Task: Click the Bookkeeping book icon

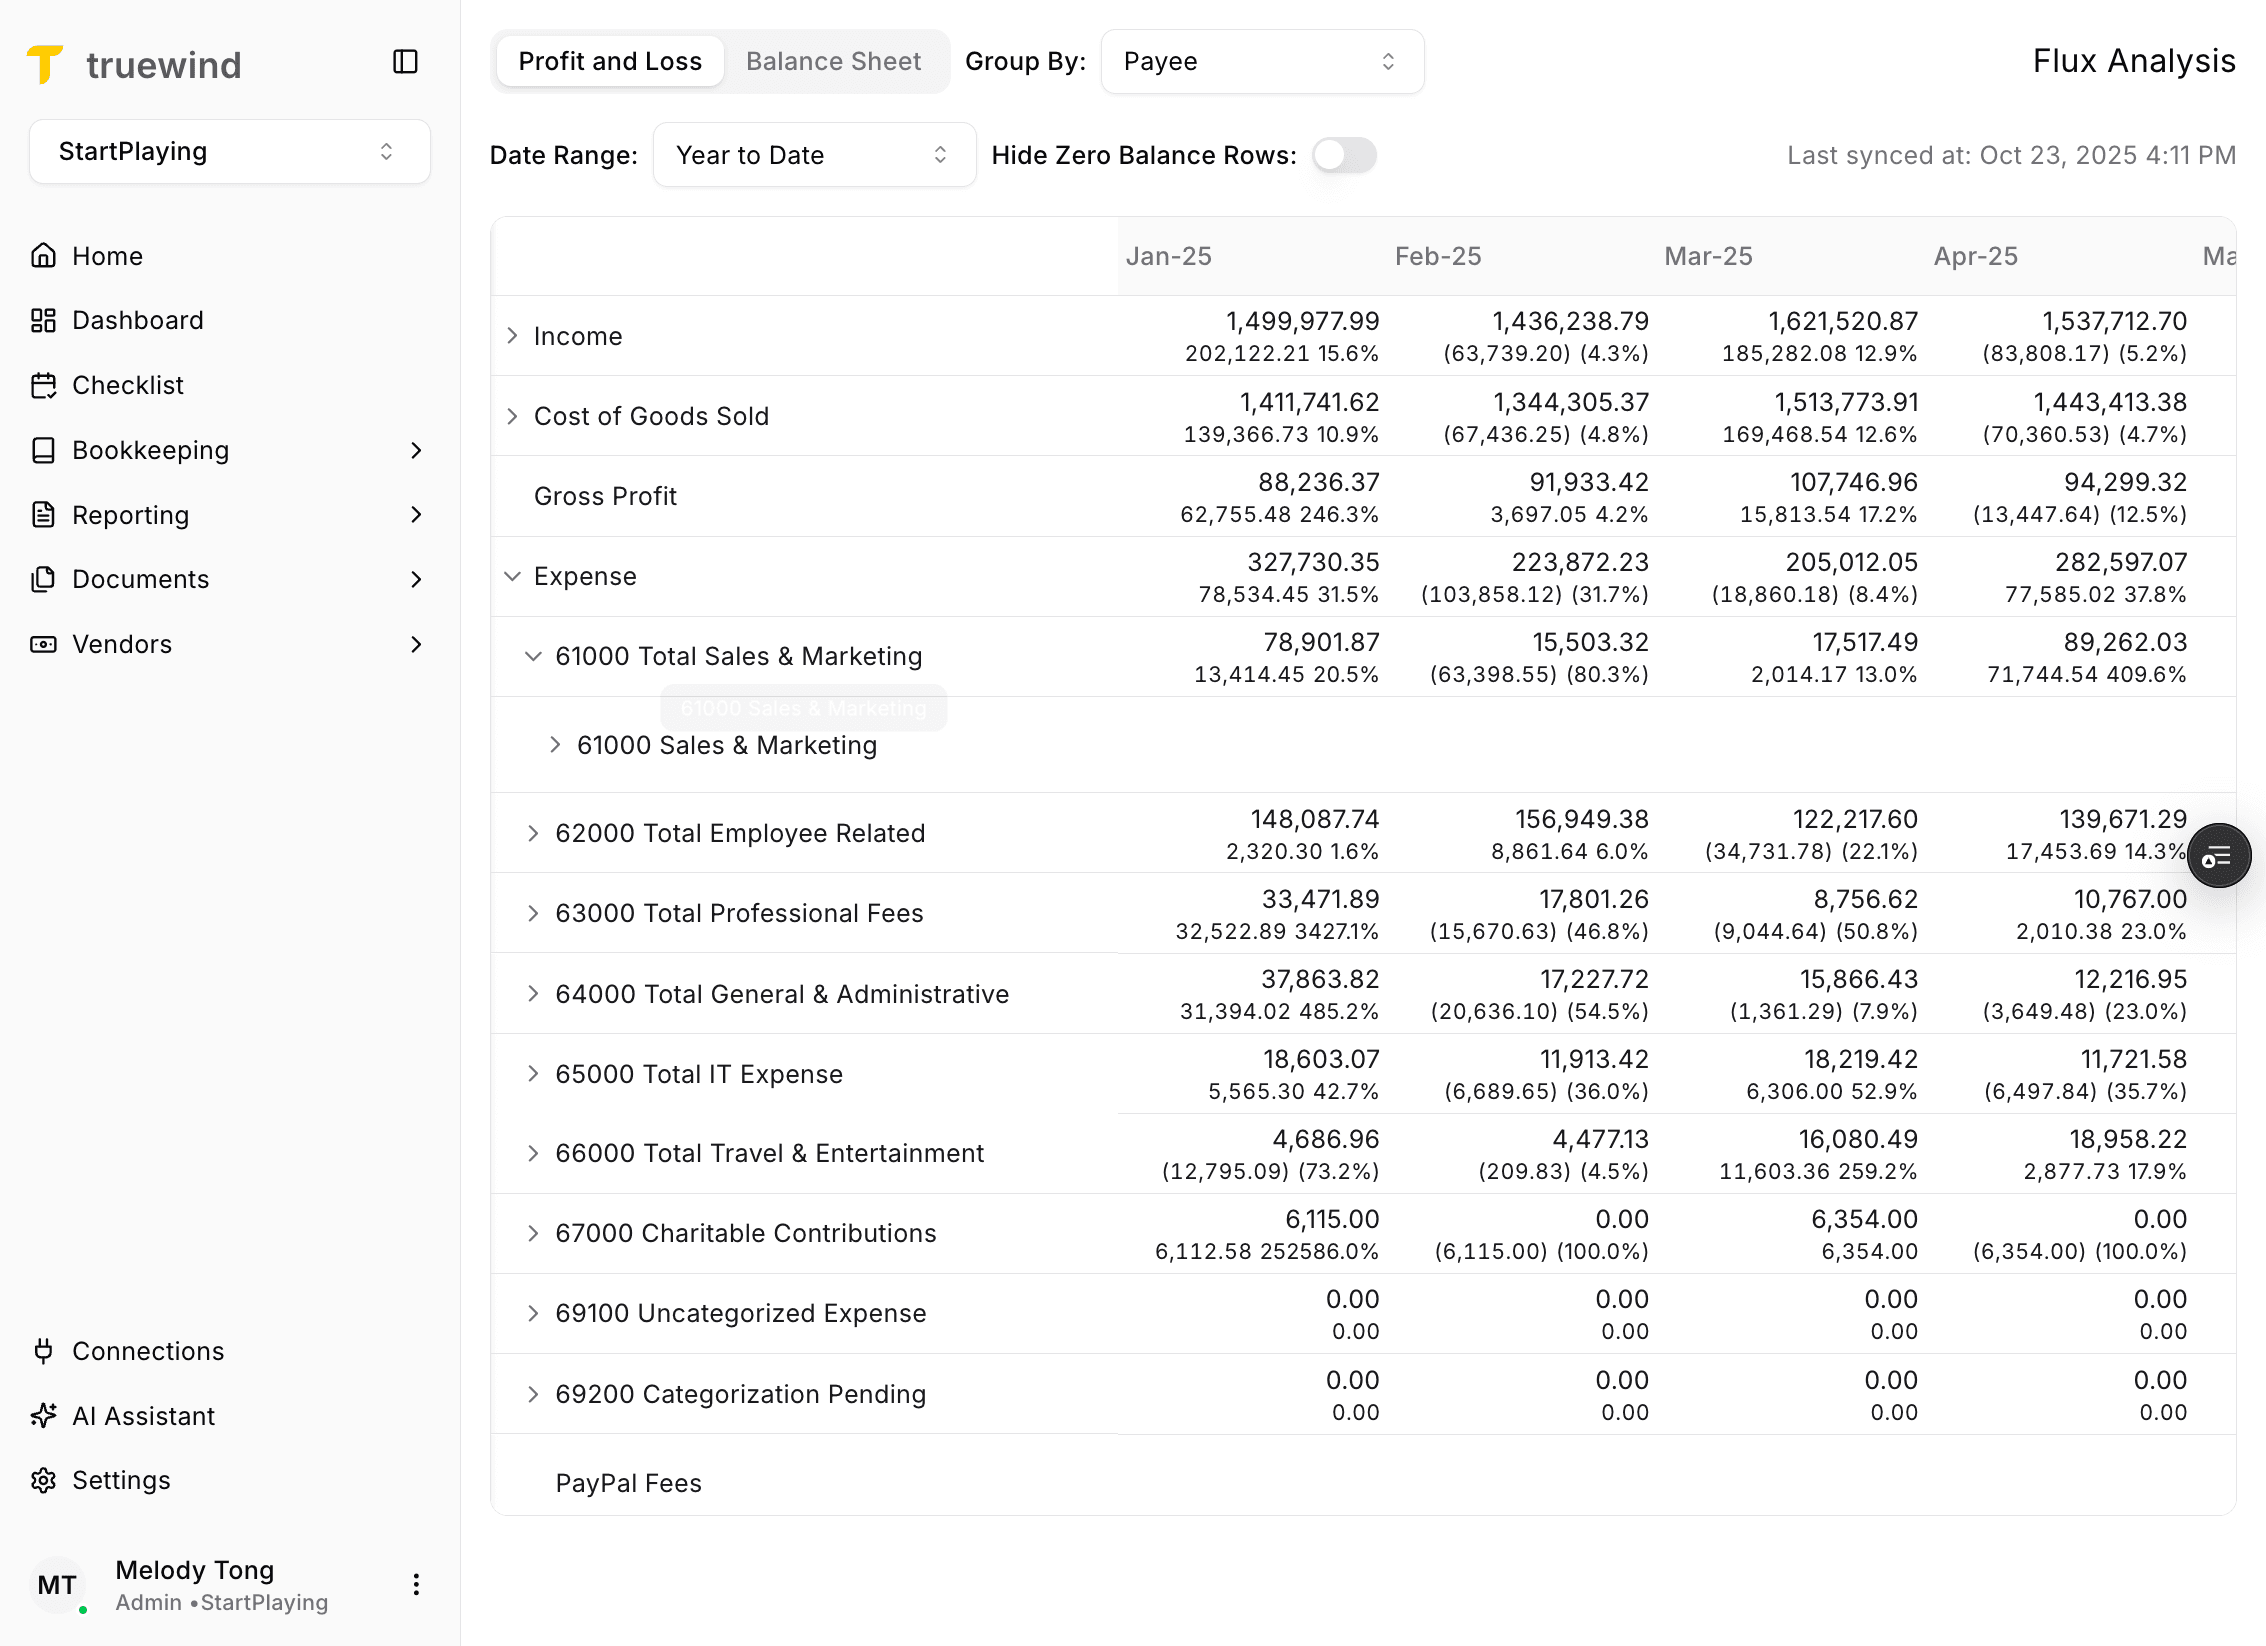Action: coord(44,450)
